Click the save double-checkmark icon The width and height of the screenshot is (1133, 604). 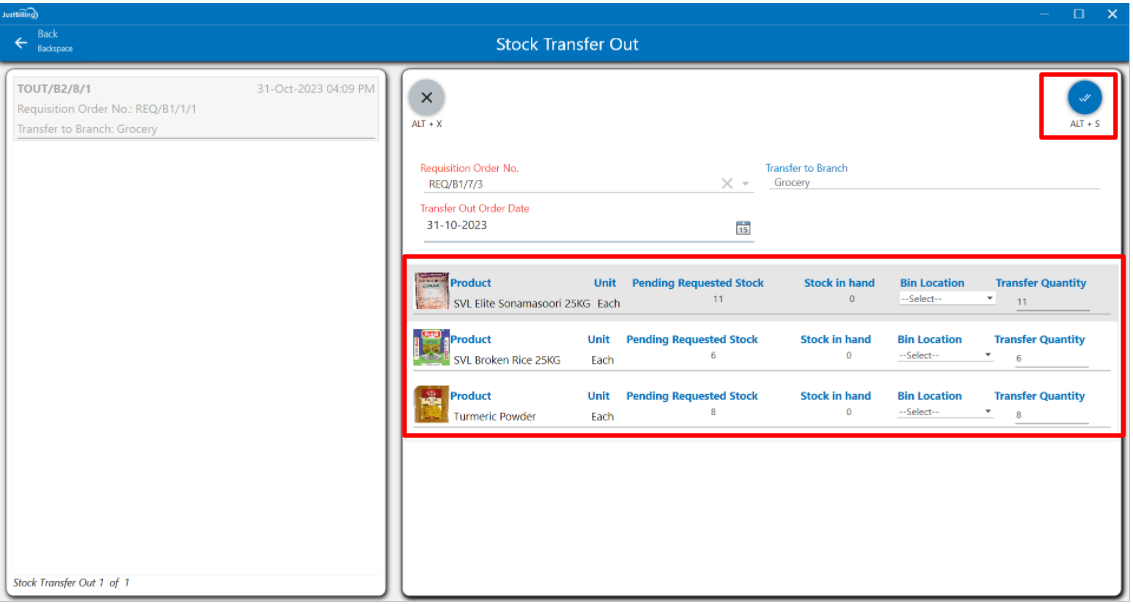(1084, 98)
